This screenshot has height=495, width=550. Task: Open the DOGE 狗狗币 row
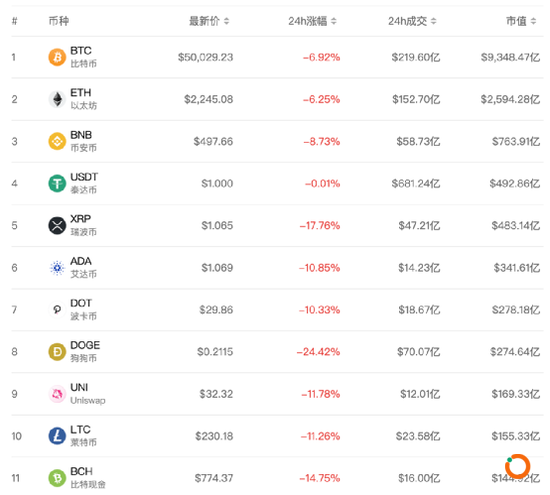pos(277,352)
